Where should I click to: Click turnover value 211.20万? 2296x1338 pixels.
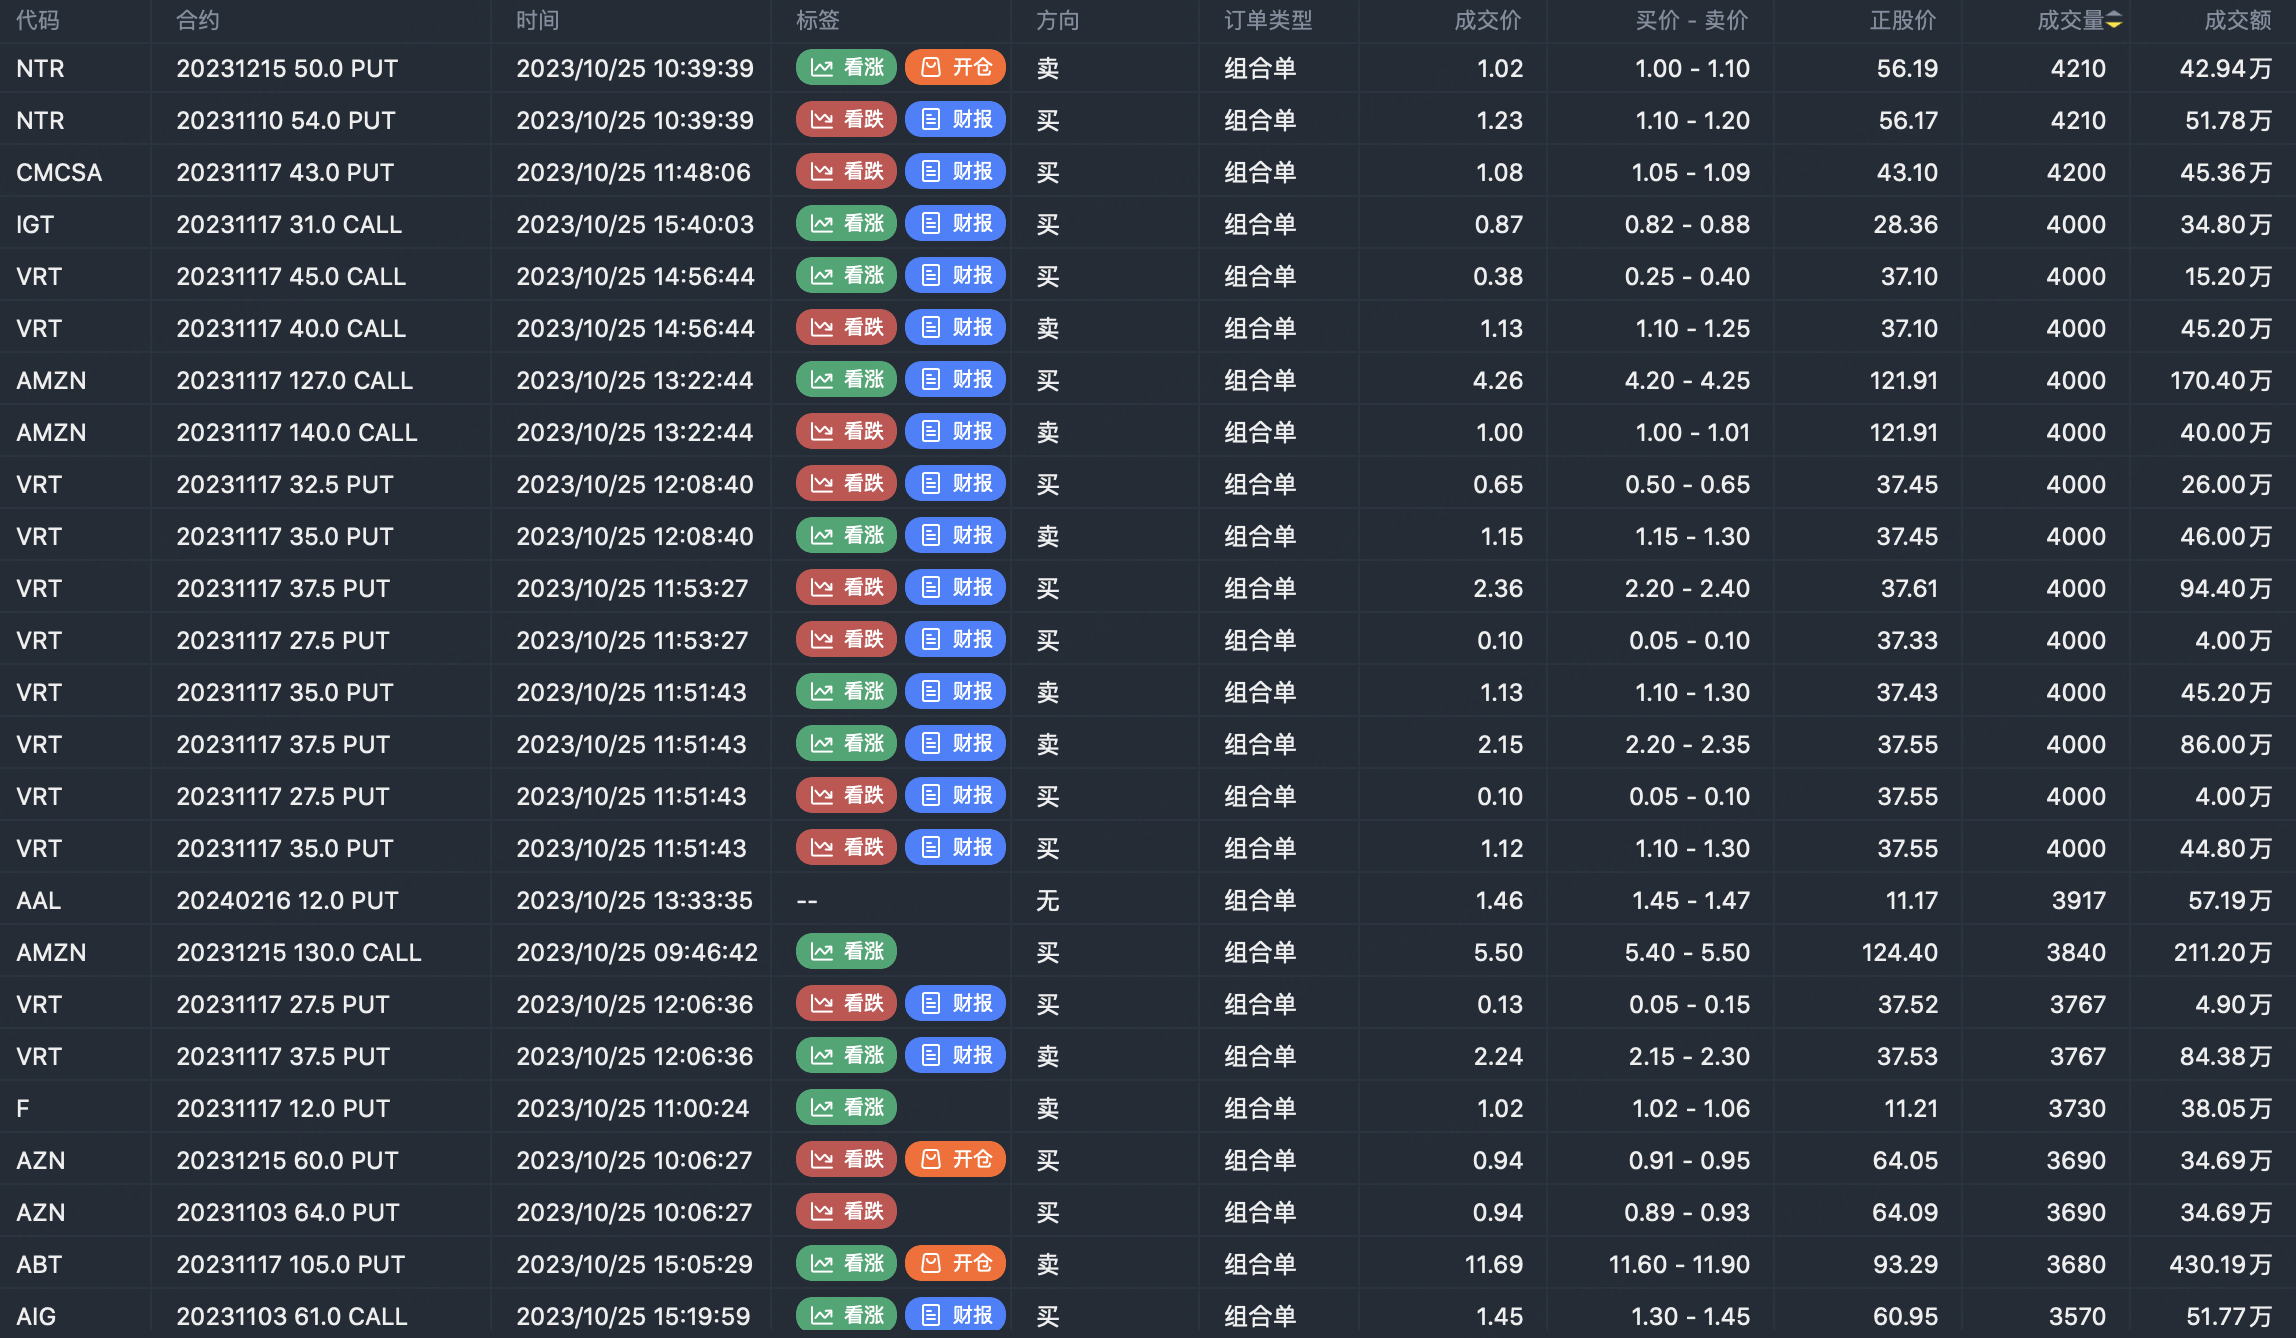[2222, 952]
